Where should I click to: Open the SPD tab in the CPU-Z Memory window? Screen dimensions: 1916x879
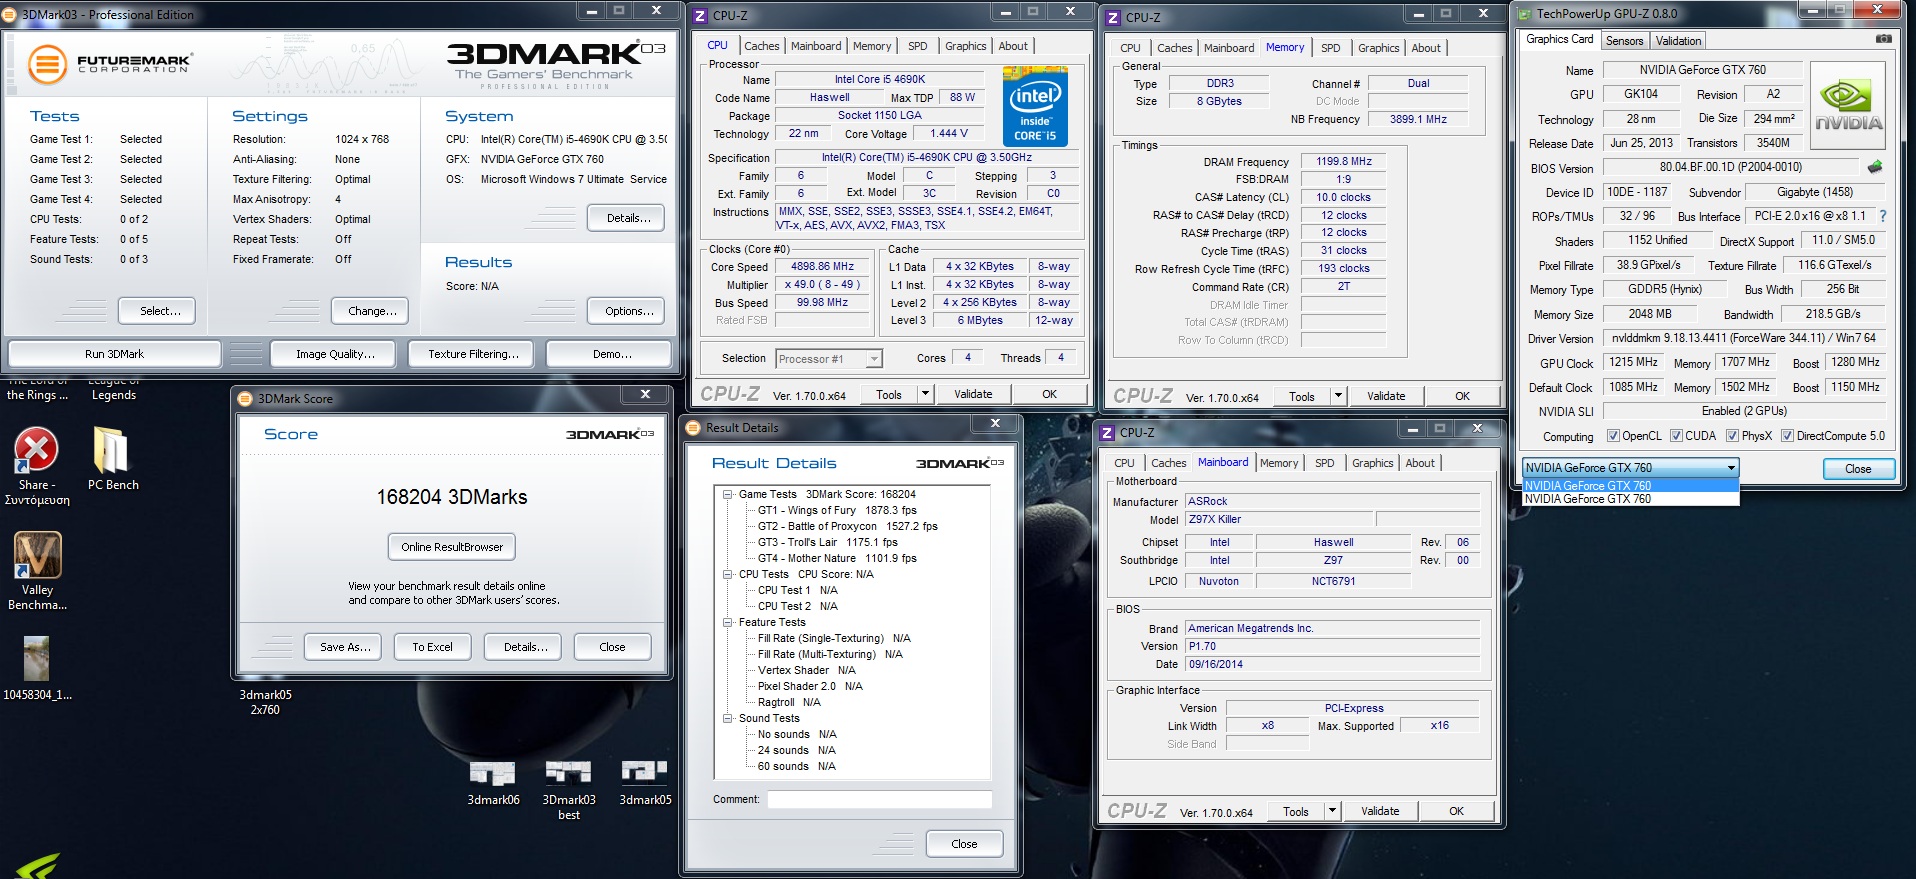pyautogui.click(x=1330, y=48)
